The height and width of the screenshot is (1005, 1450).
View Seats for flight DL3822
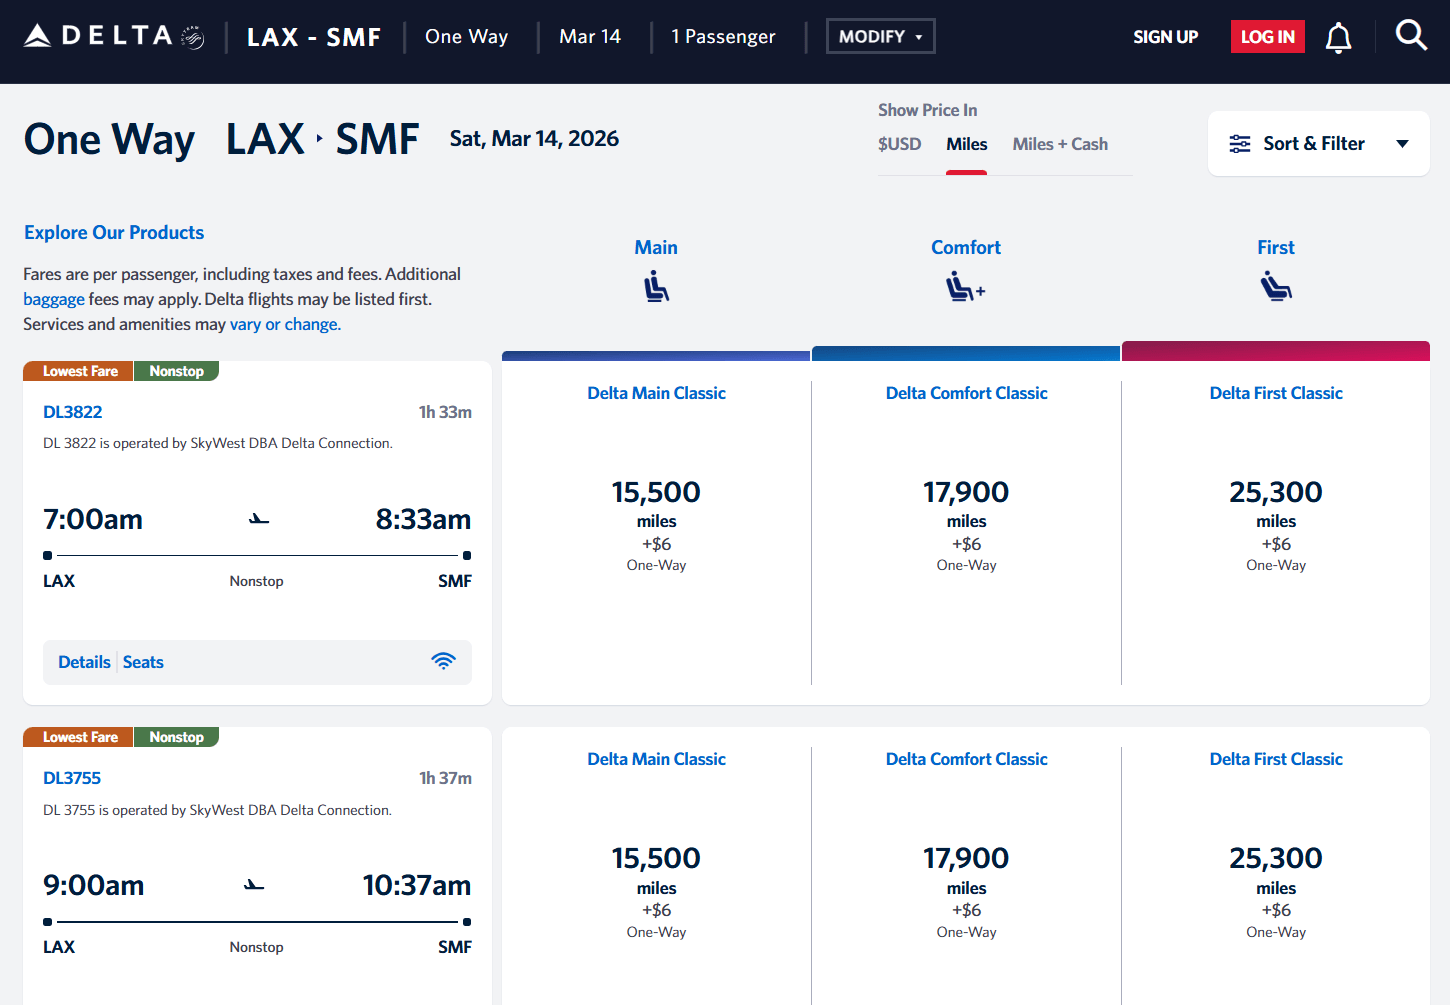pyautogui.click(x=143, y=662)
